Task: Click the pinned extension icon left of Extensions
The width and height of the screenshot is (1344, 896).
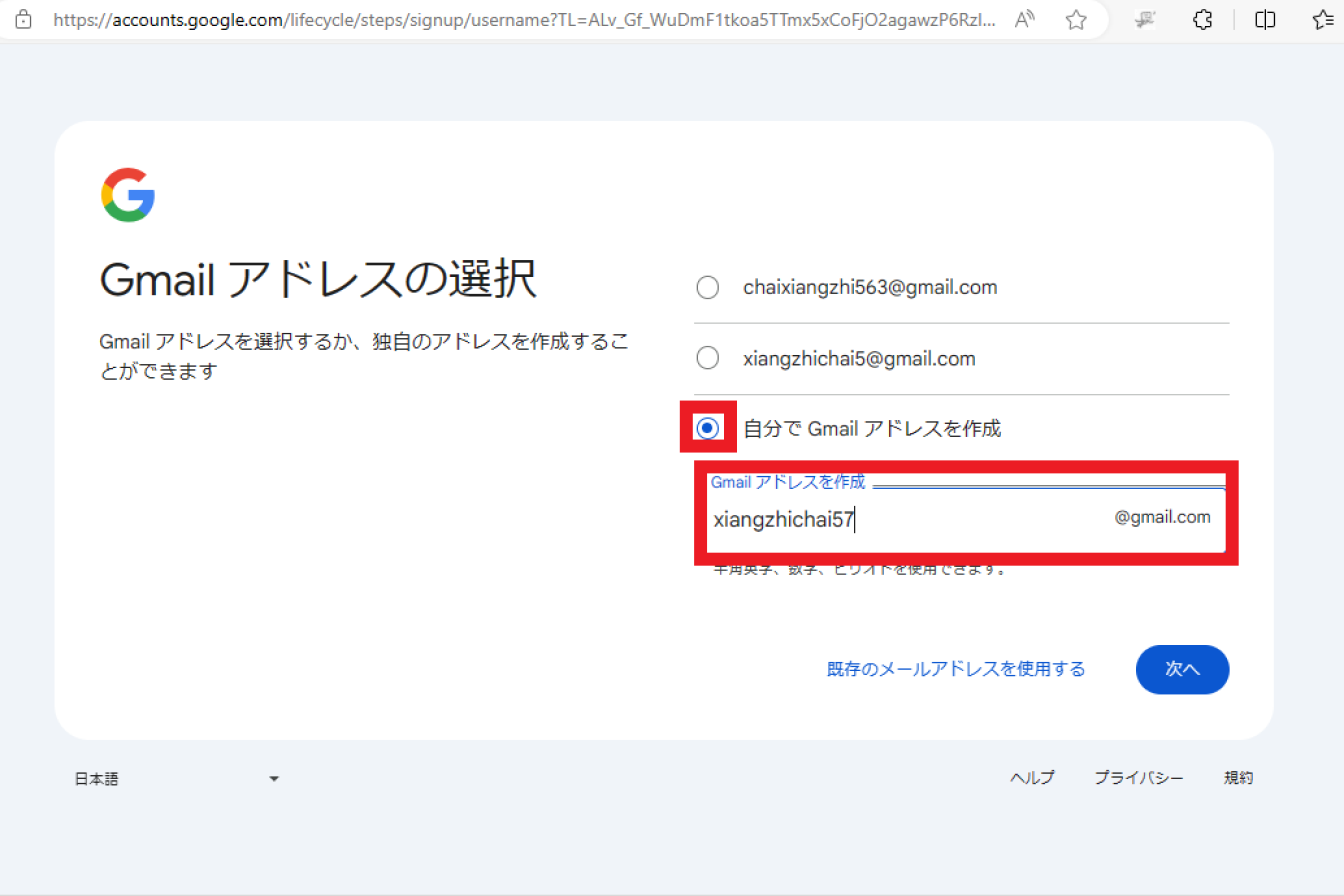Action: point(1148,19)
